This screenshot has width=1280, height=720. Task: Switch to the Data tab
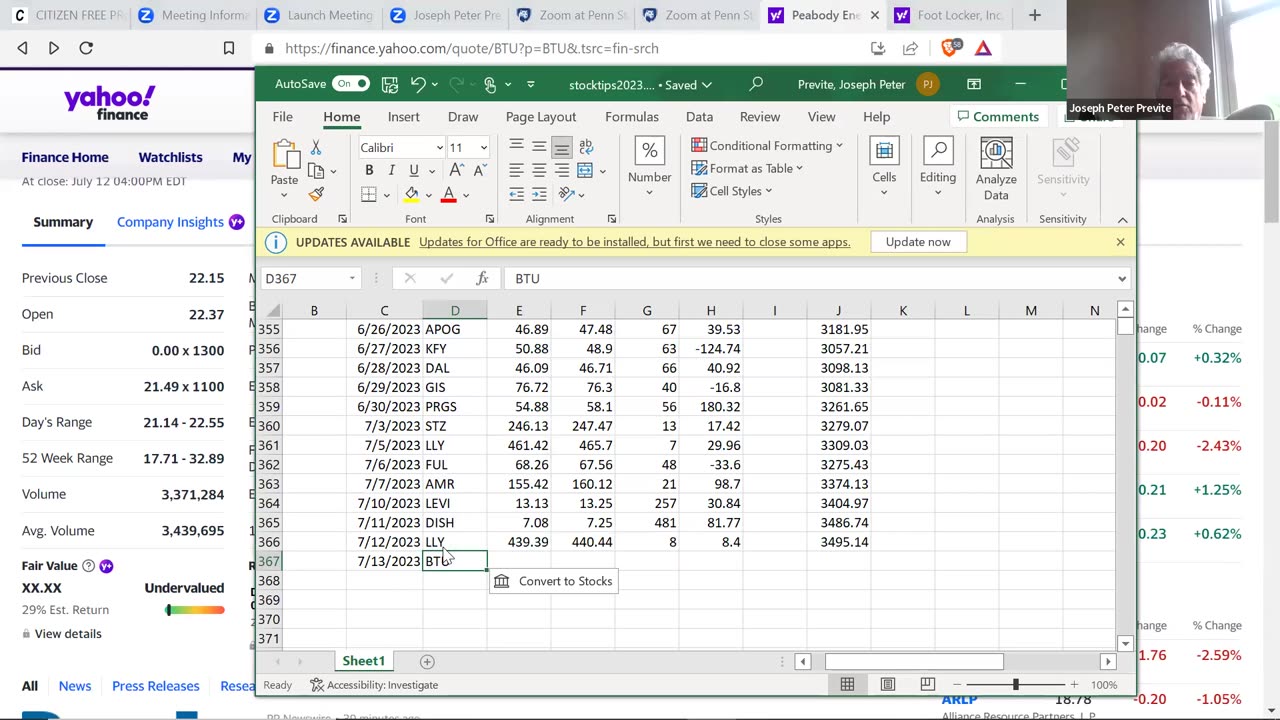tap(699, 117)
